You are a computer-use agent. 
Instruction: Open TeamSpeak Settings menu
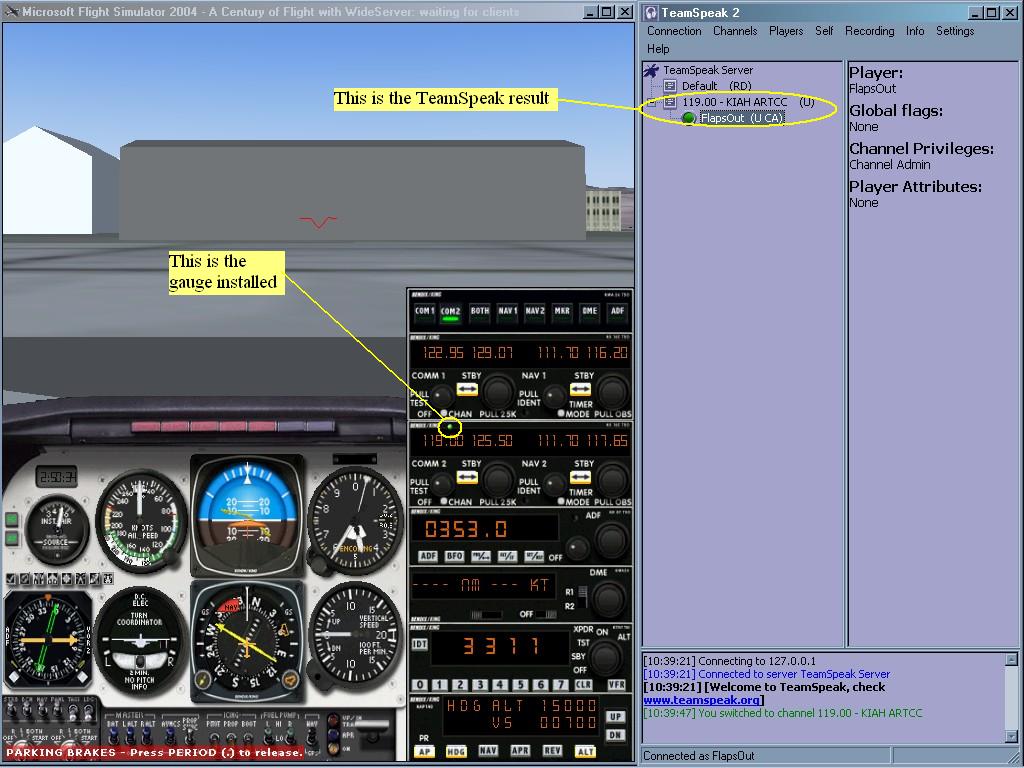(x=955, y=31)
